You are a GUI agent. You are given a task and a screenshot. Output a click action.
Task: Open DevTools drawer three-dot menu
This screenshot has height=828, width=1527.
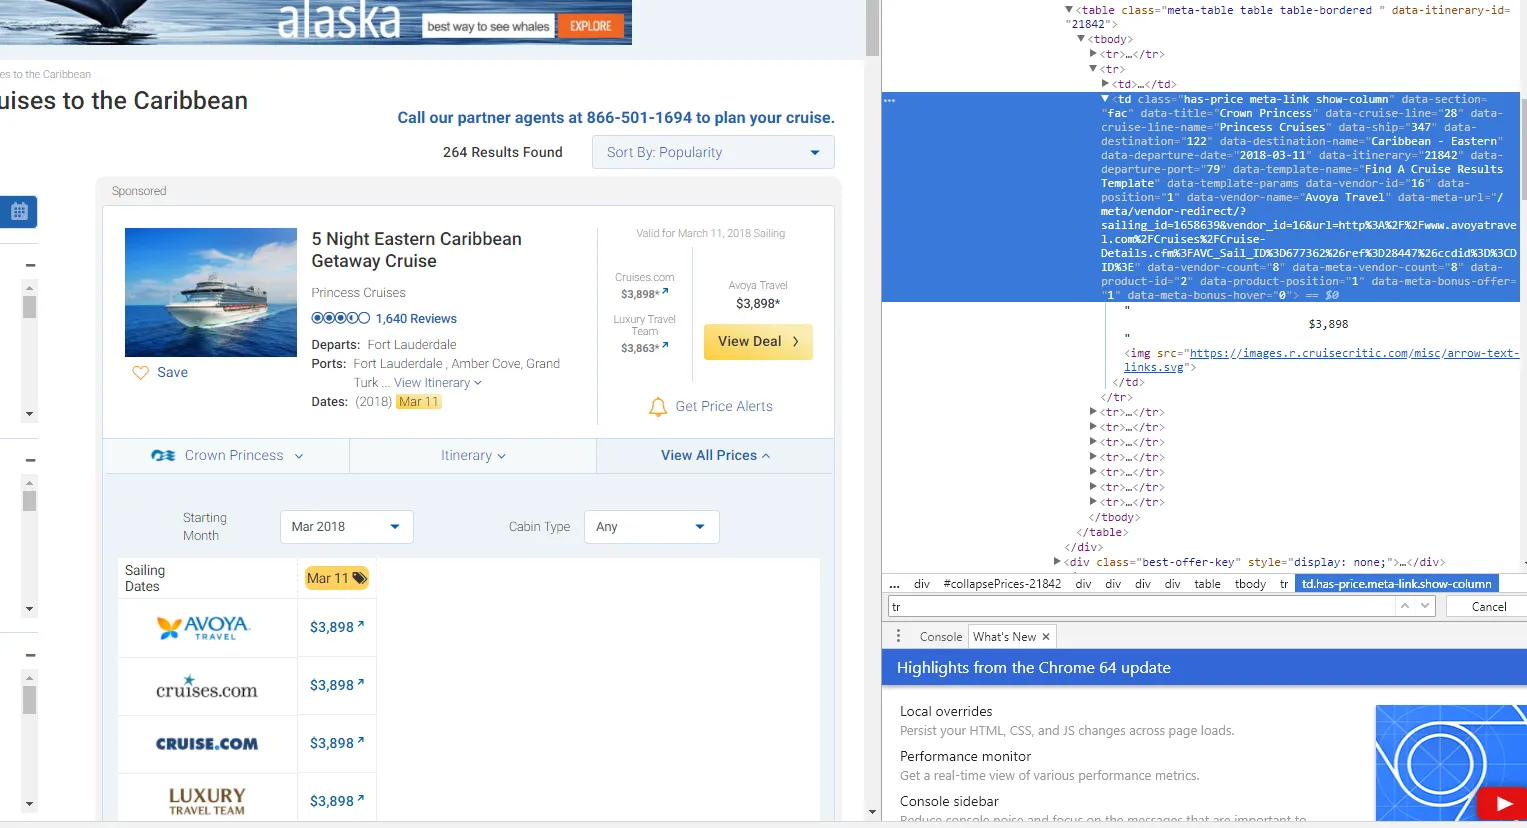898,636
